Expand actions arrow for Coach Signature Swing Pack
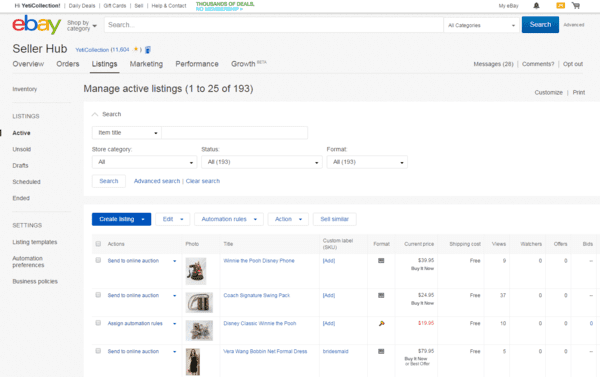This screenshot has height=377, width=600. 175,296
